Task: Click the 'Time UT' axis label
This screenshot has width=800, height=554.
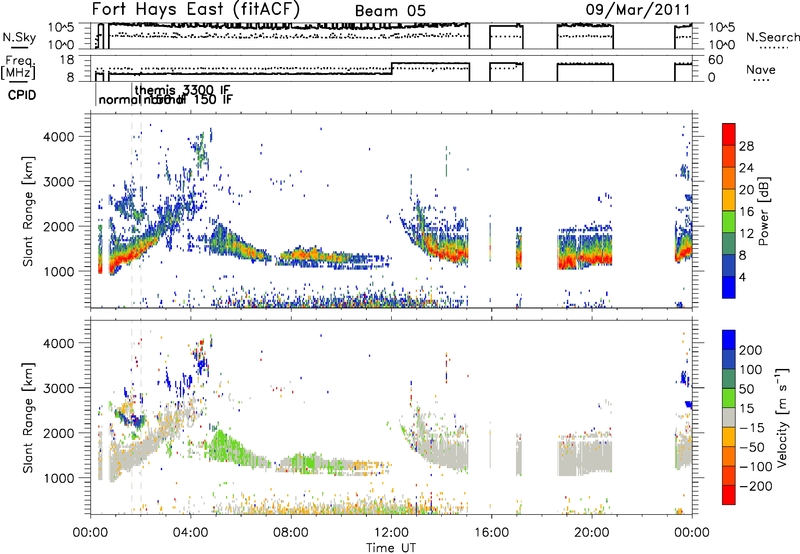Action: tap(391, 548)
